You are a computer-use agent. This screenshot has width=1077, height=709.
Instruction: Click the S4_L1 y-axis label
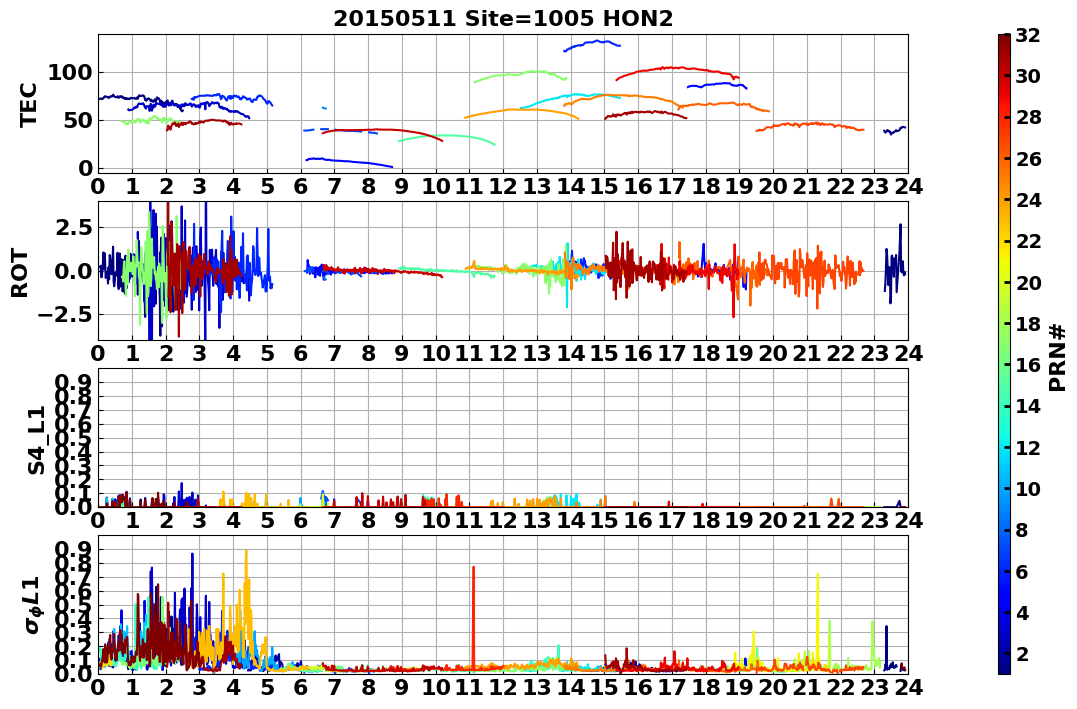point(36,440)
